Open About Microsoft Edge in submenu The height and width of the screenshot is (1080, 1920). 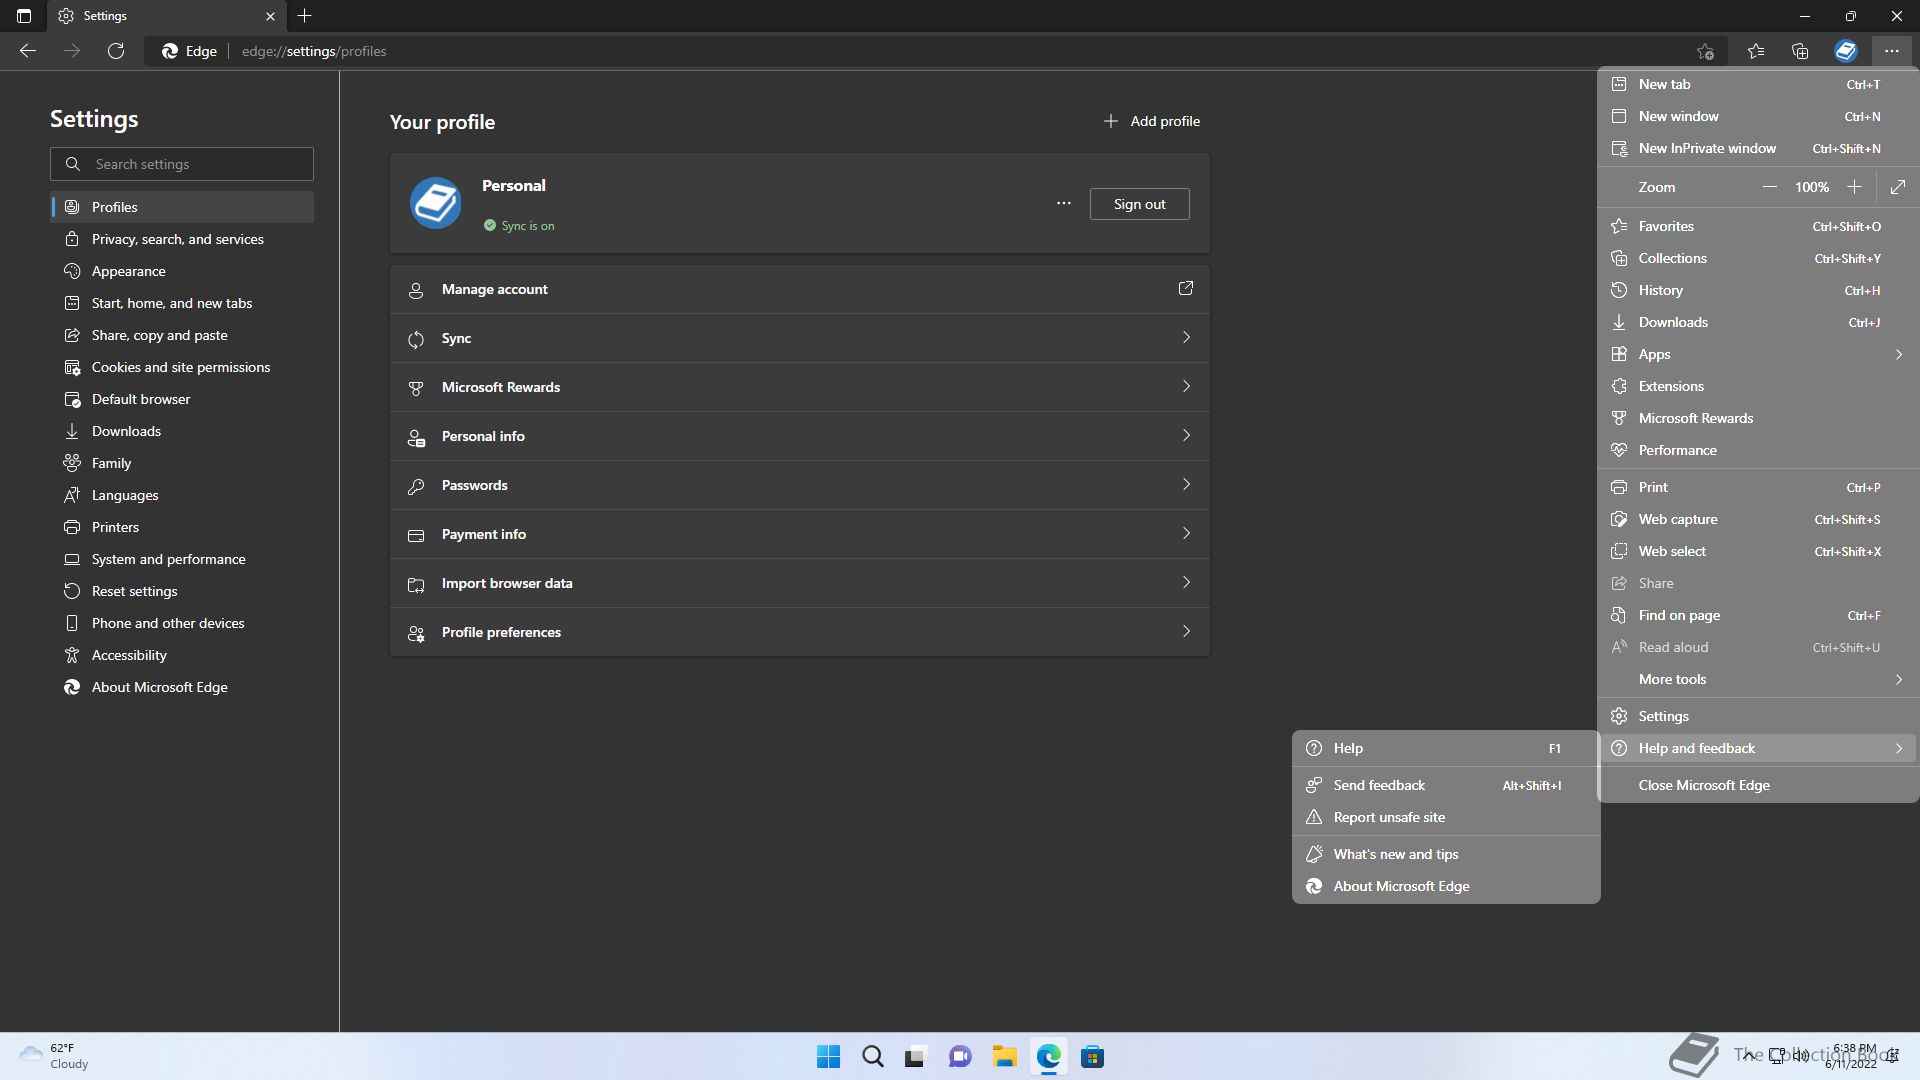[1446, 886]
